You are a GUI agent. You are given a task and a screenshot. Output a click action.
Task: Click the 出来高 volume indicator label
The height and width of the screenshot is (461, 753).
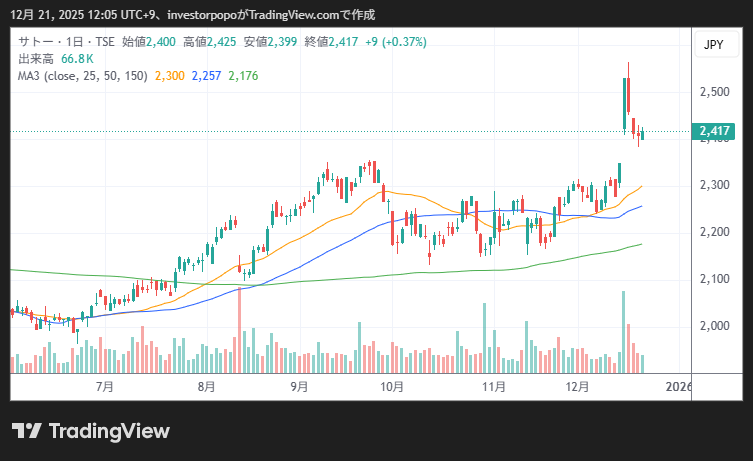[x=36, y=59]
